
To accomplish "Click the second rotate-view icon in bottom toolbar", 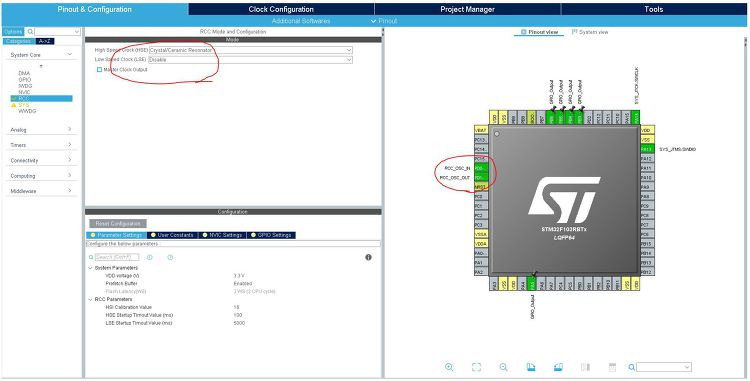I will pos(558,367).
